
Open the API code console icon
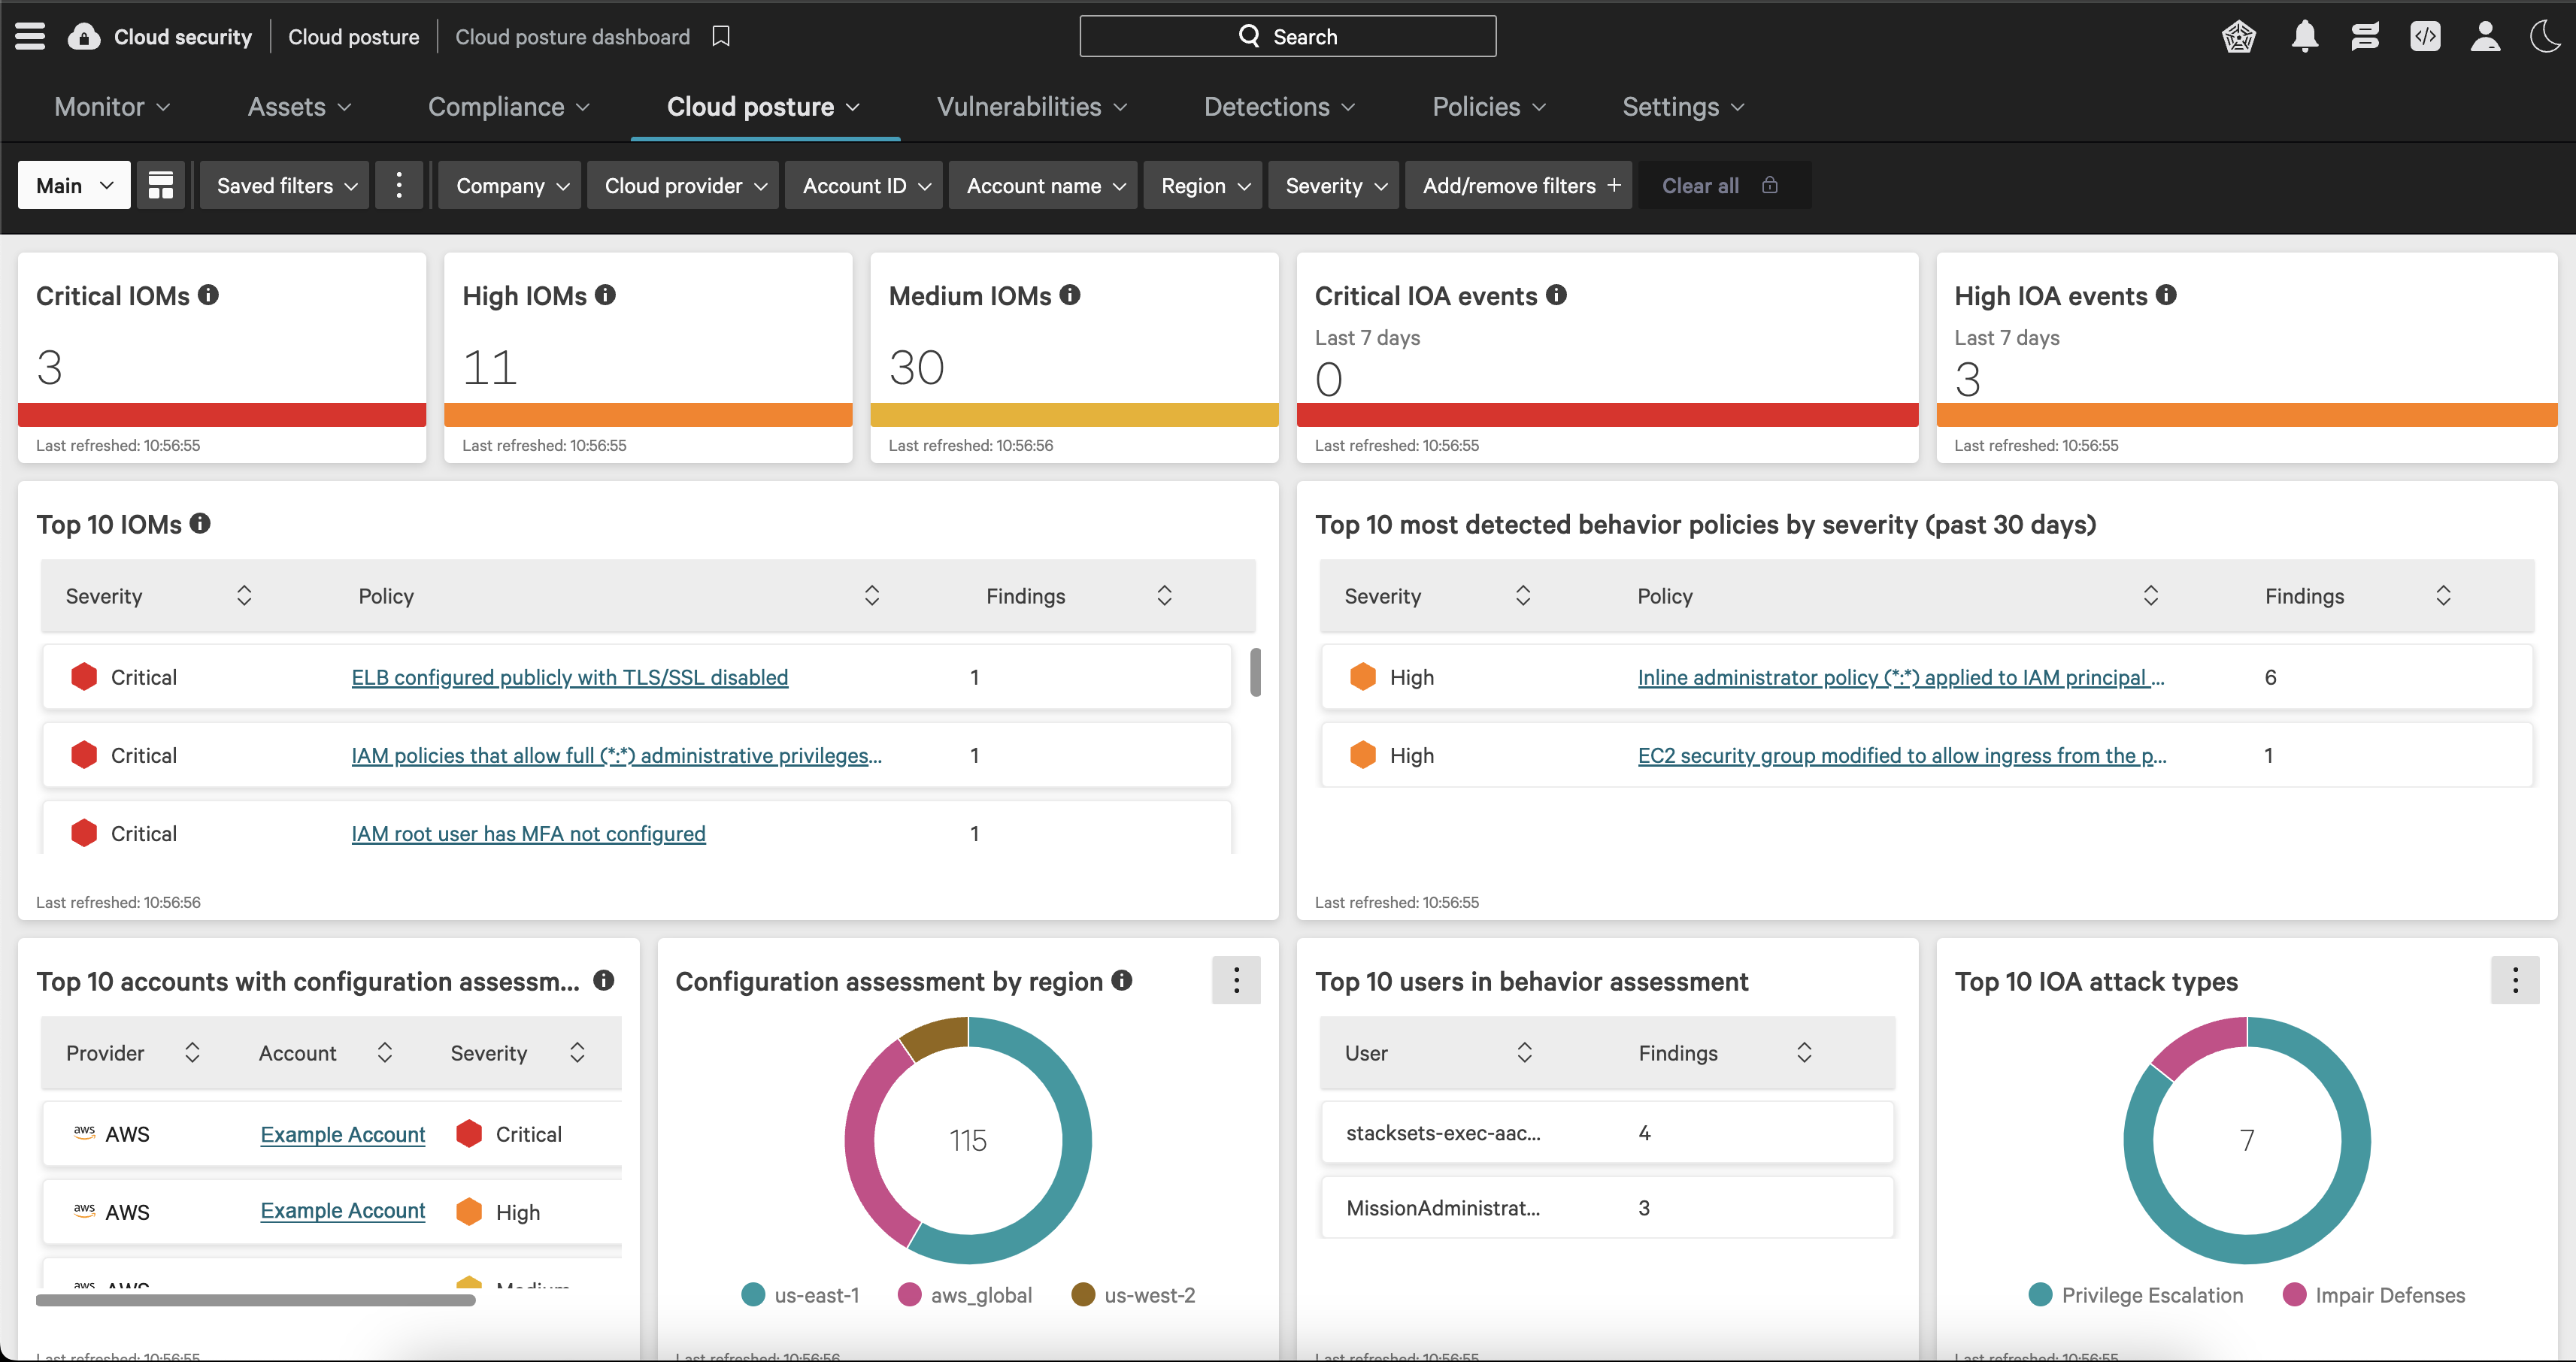coord(2426,36)
